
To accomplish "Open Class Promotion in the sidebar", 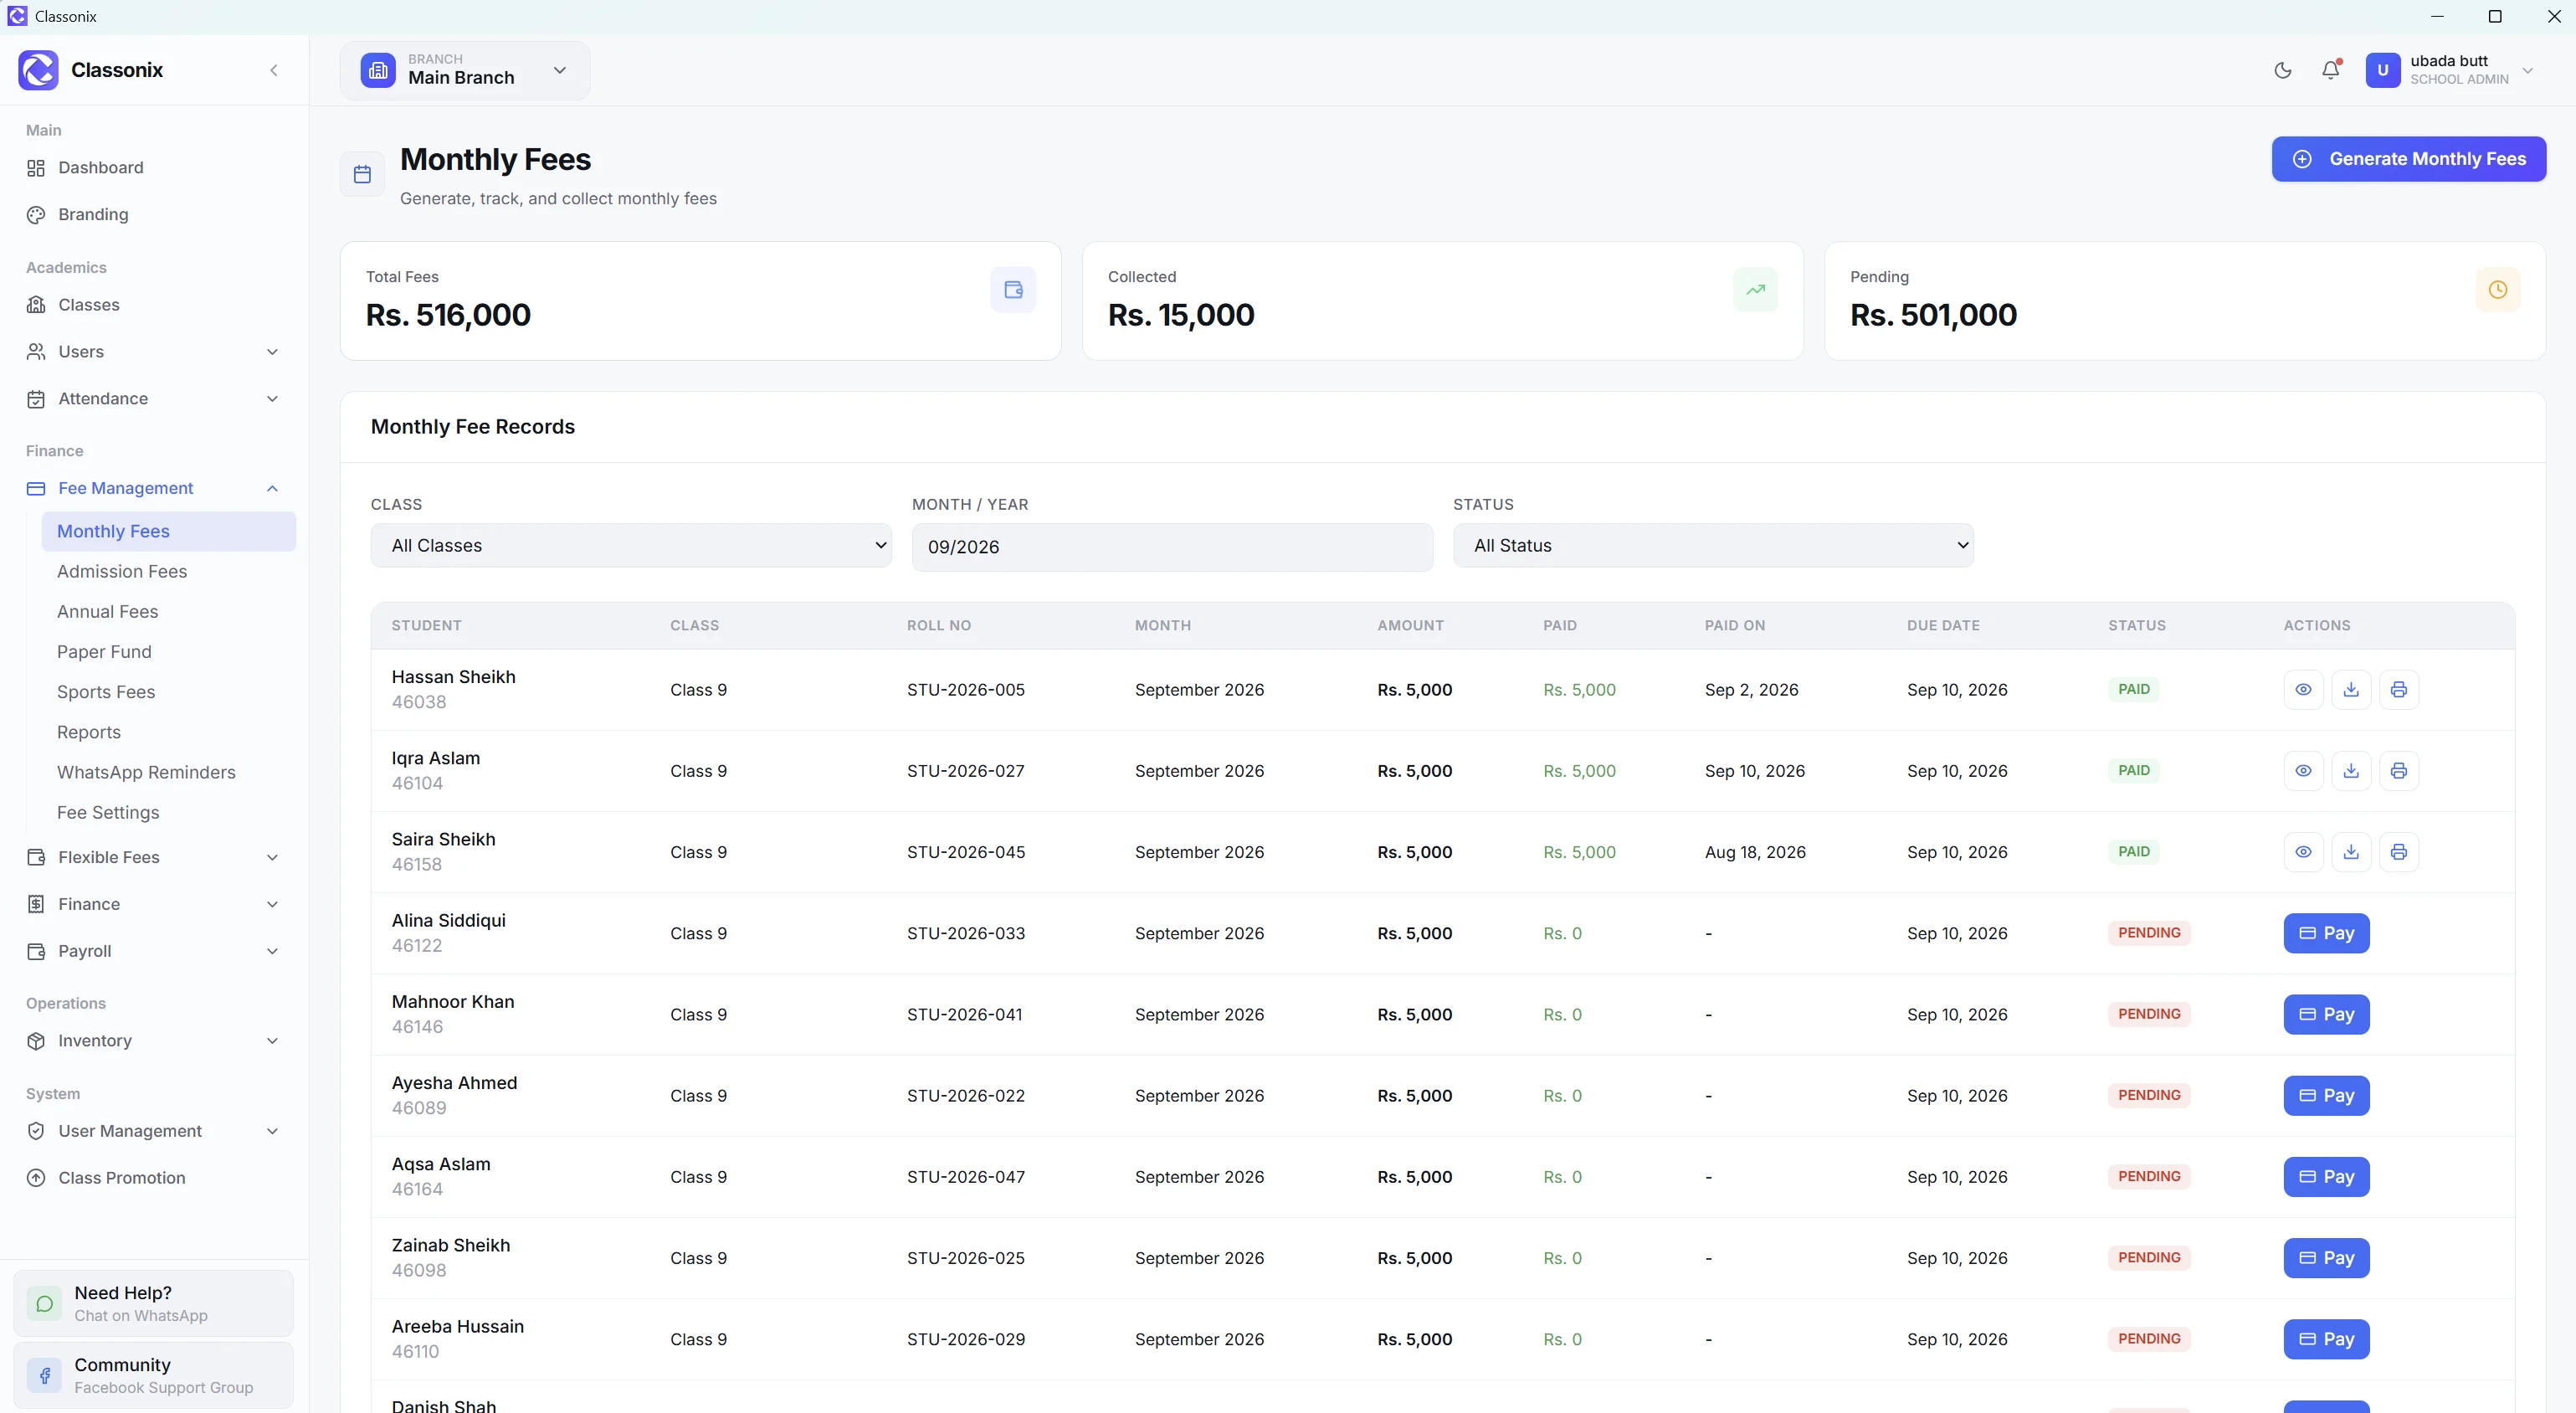I will point(153,1178).
